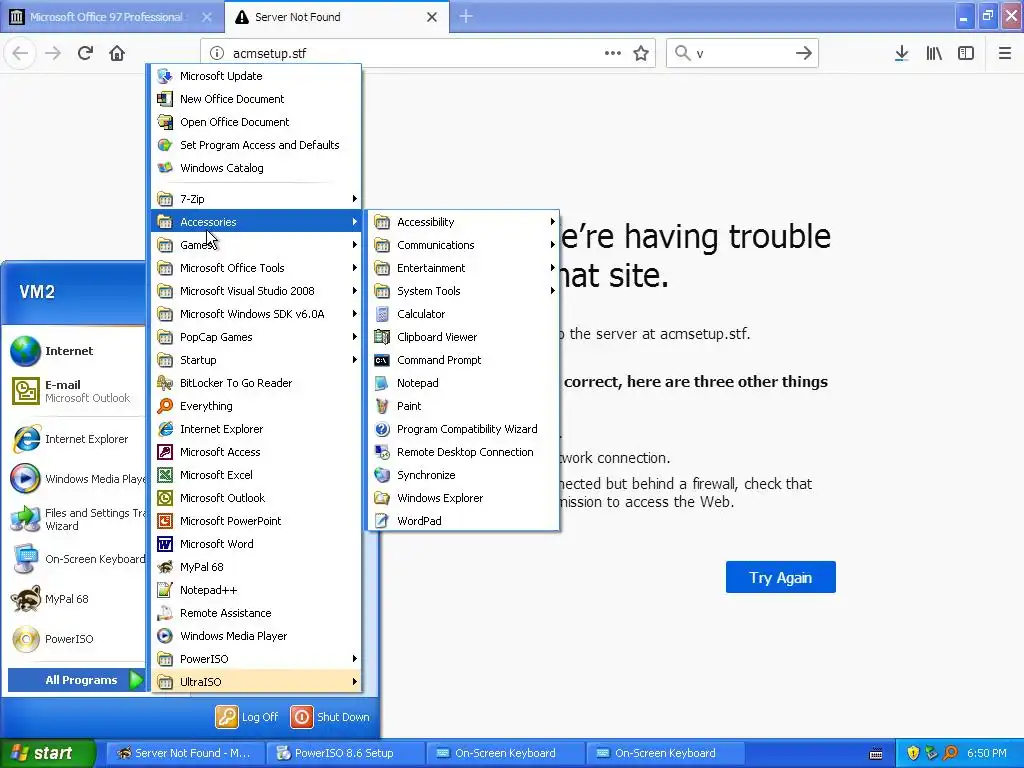Click Log Off button

pyautogui.click(x=247, y=717)
